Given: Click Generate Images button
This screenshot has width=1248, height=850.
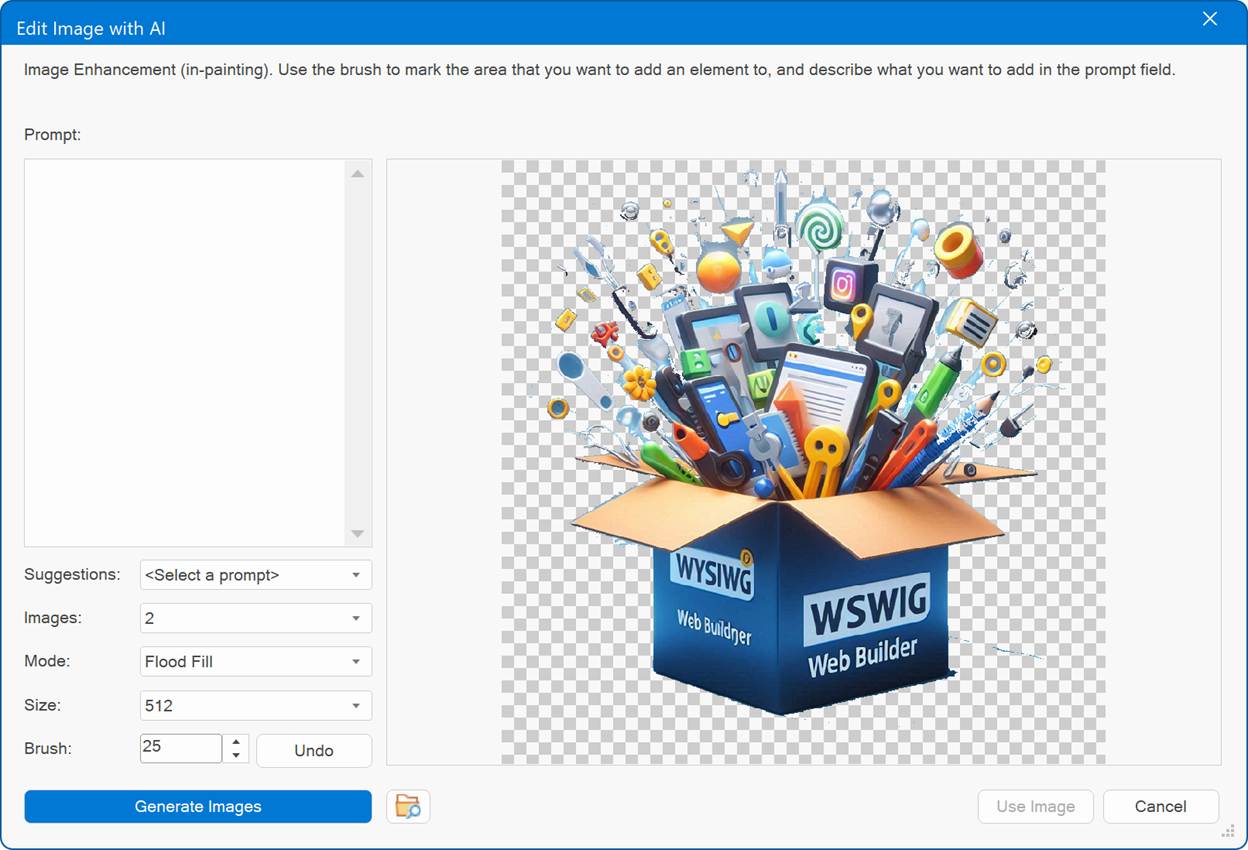Looking at the screenshot, I should [x=198, y=806].
